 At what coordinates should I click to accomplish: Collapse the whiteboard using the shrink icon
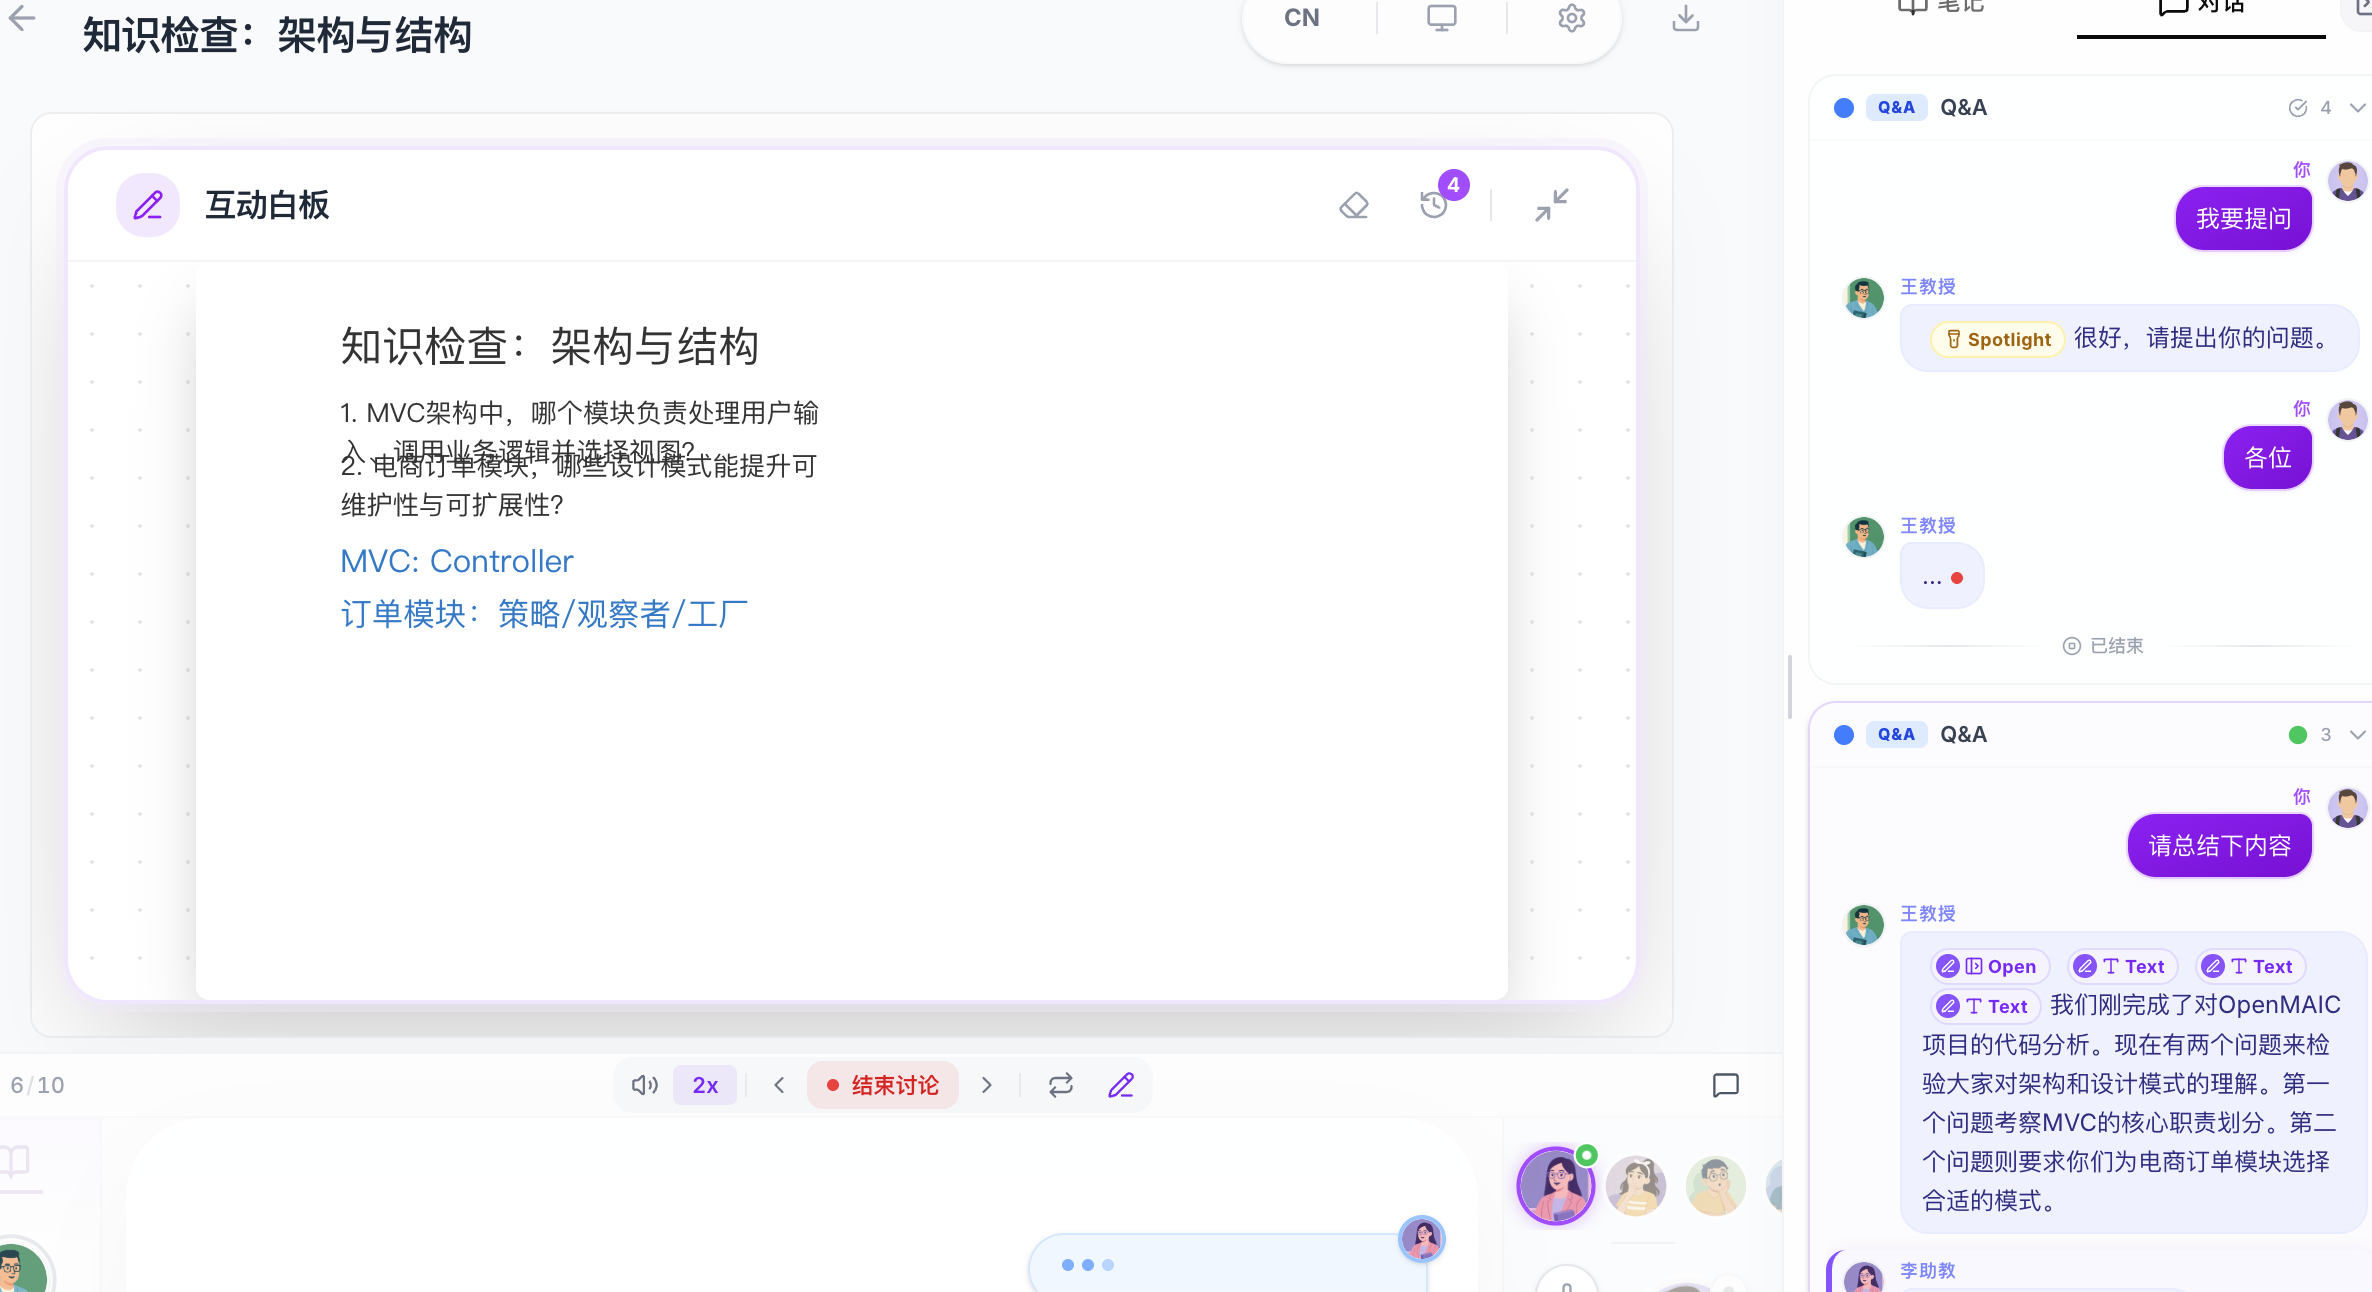click(x=1551, y=204)
